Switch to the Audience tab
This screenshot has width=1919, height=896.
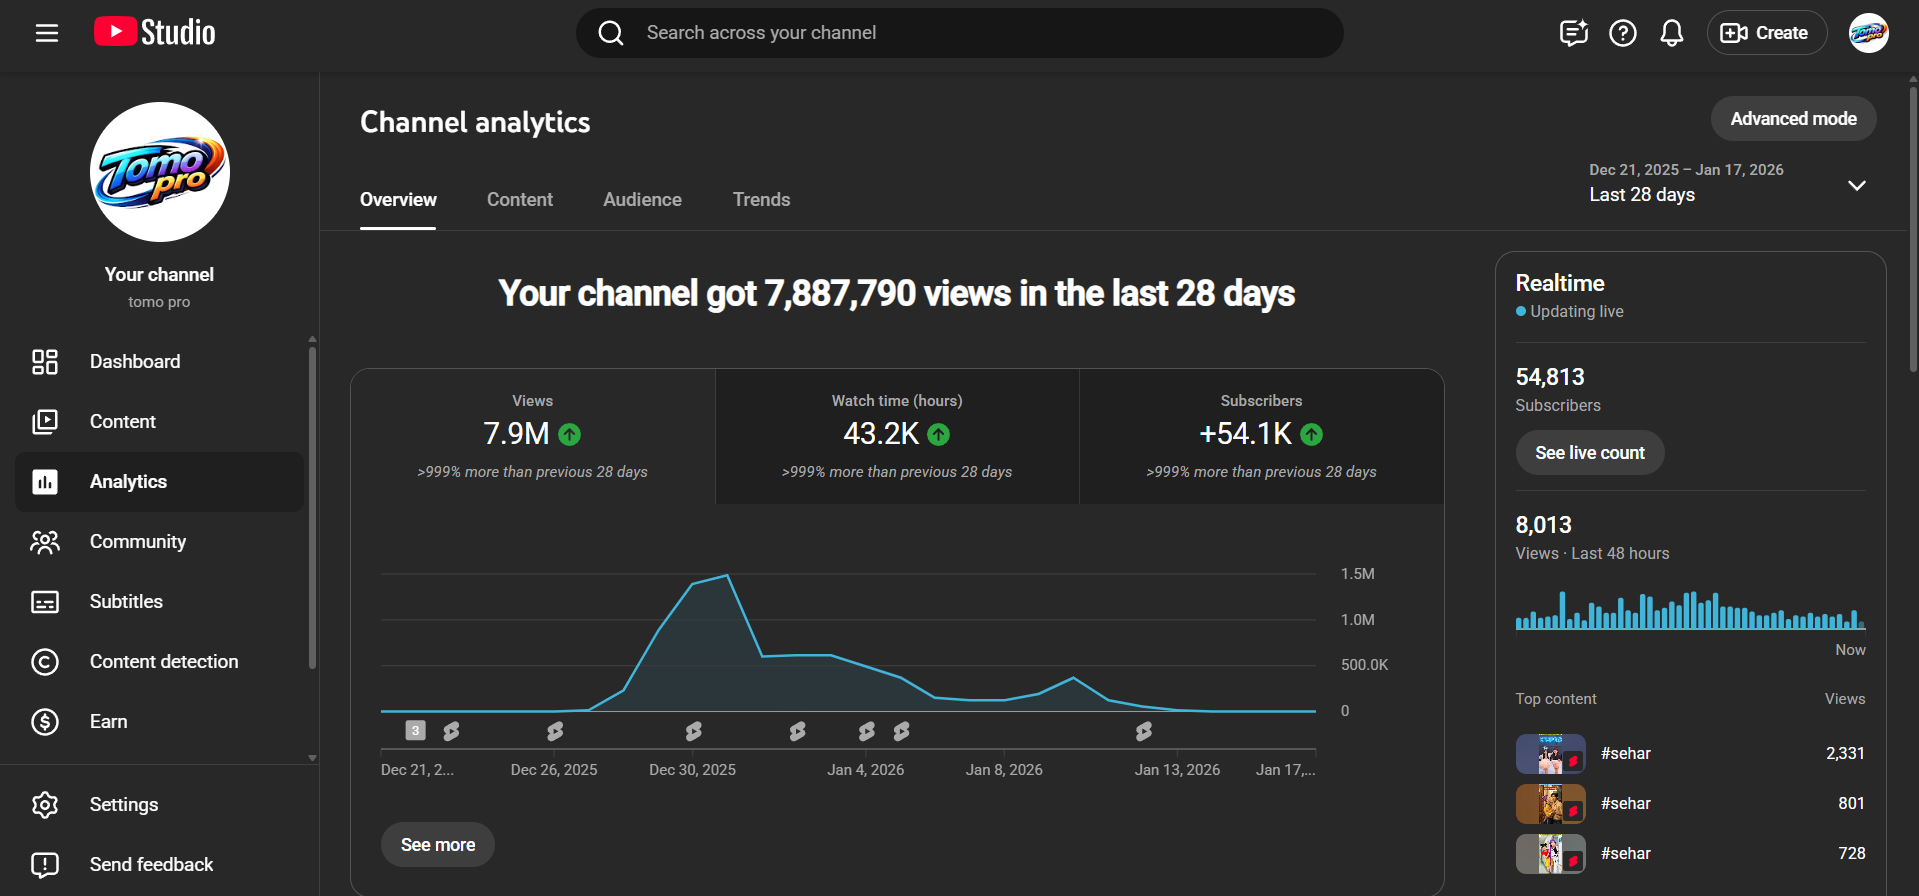[642, 200]
